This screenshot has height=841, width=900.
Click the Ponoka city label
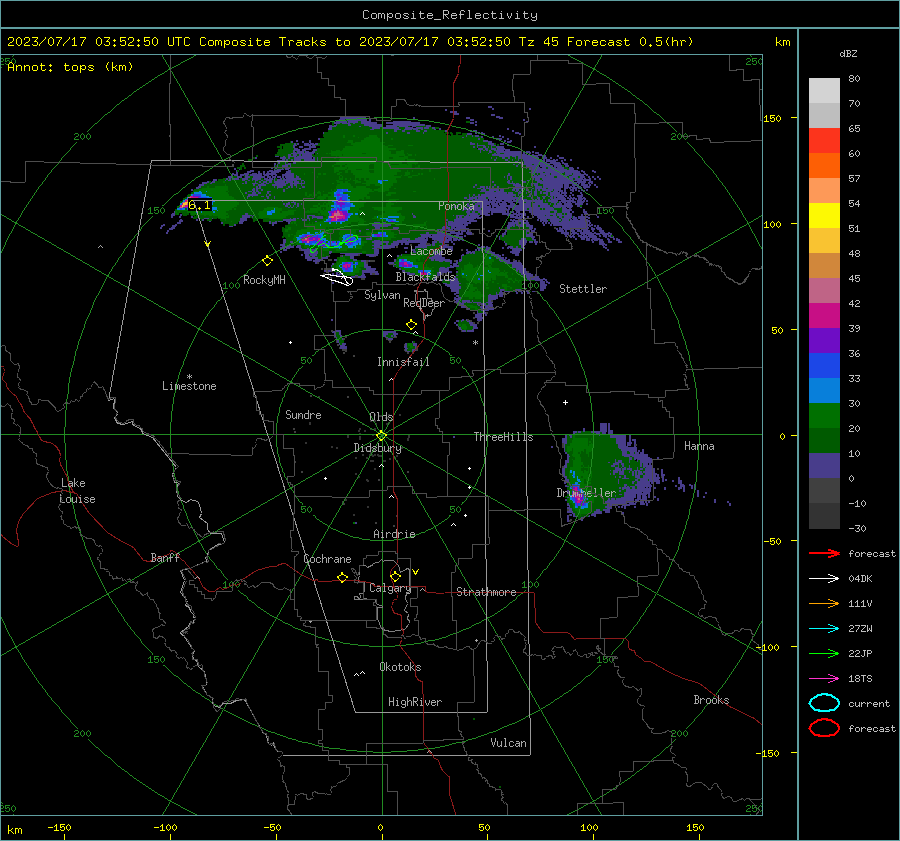pos(456,206)
